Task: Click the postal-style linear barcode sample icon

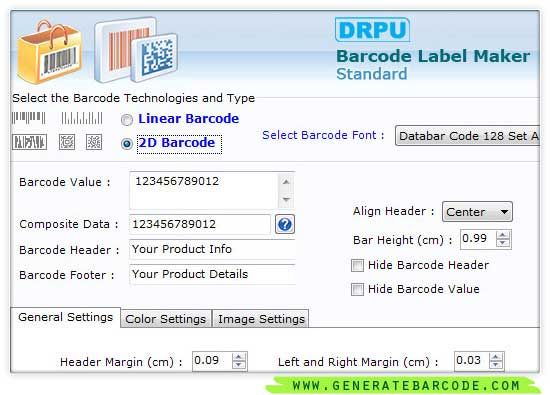Action: [x=82, y=118]
